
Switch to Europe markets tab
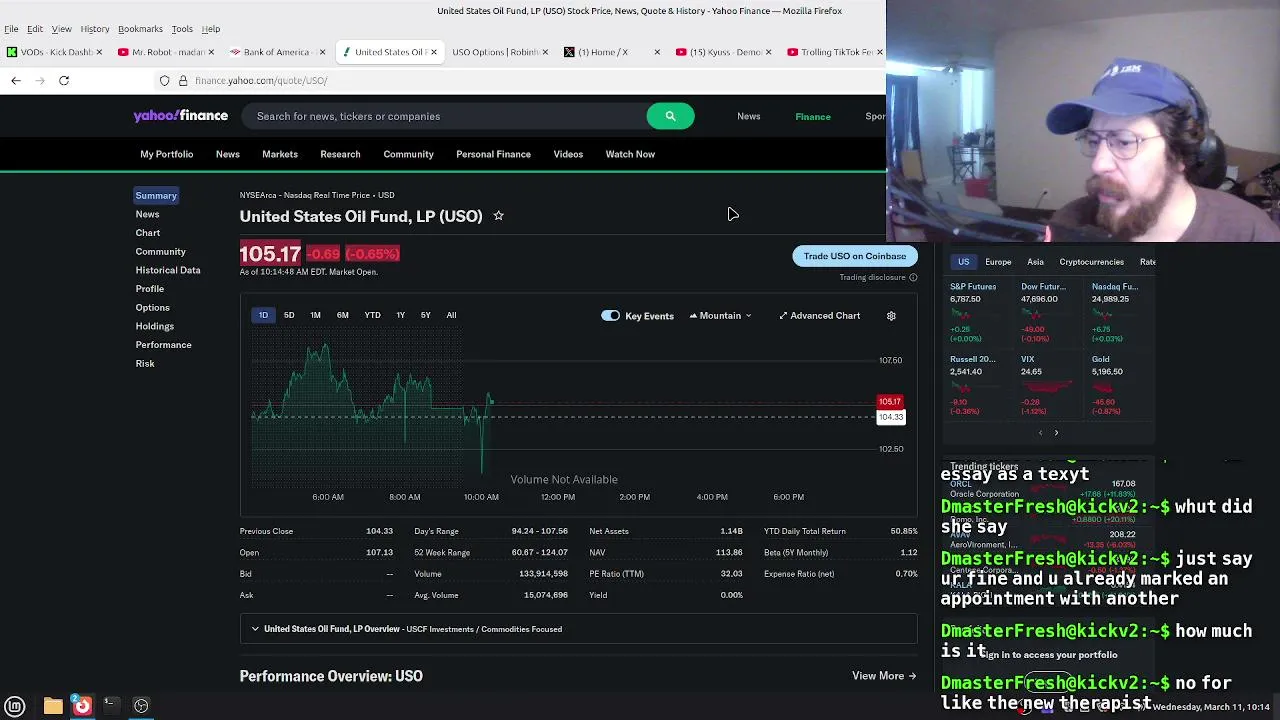pos(998,262)
